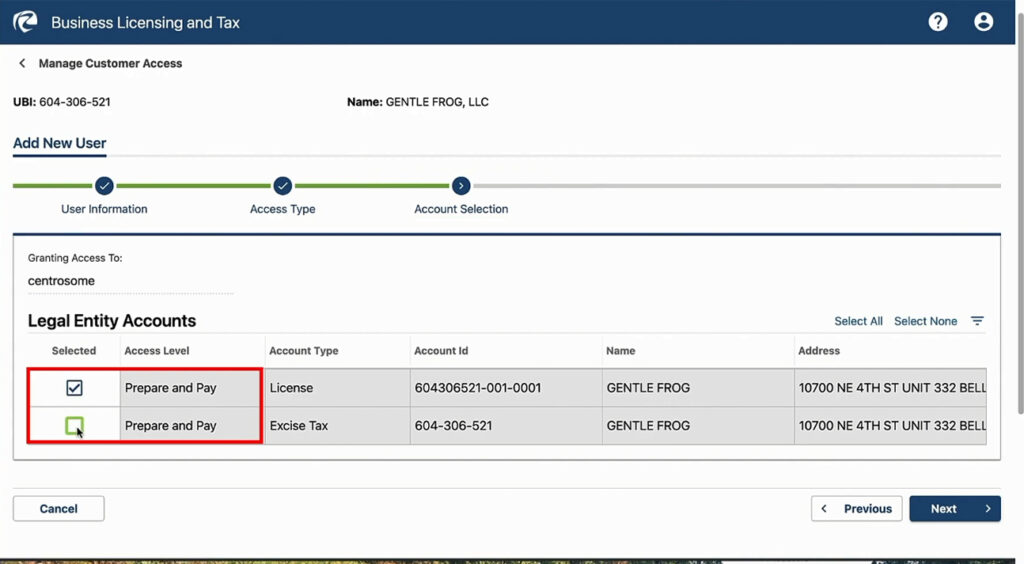Click the Next button
The width and height of the screenshot is (1024, 564).
click(954, 509)
